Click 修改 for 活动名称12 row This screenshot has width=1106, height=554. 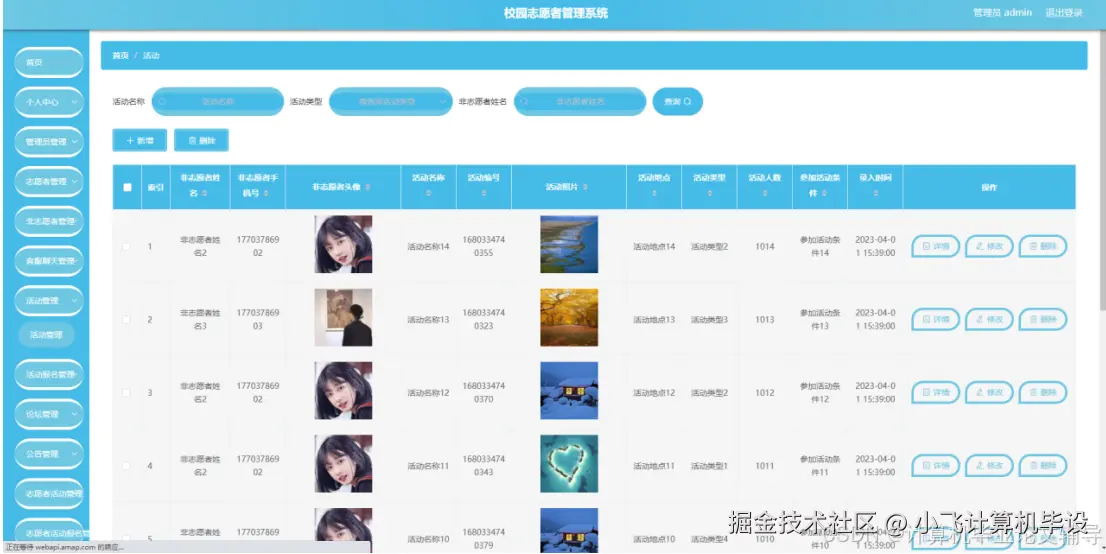click(x=989, y=392)
